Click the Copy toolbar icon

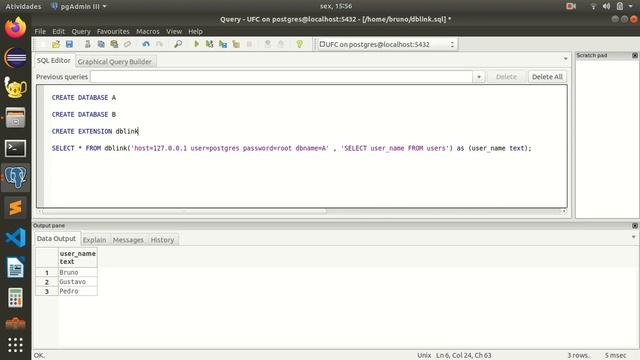[101, 44]
